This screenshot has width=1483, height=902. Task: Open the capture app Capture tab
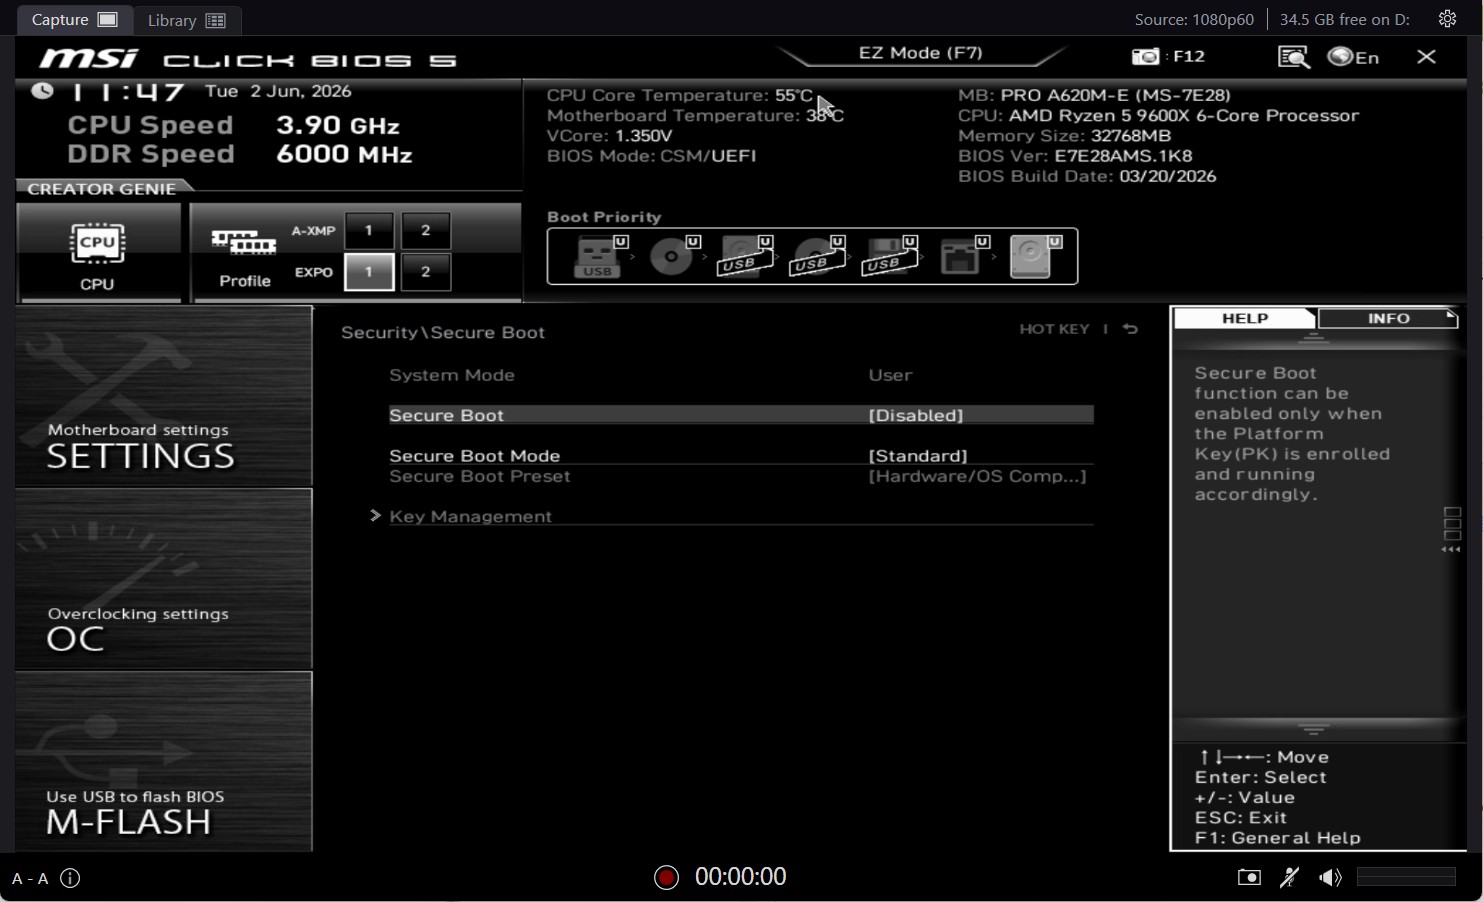(x=75, y=19)
